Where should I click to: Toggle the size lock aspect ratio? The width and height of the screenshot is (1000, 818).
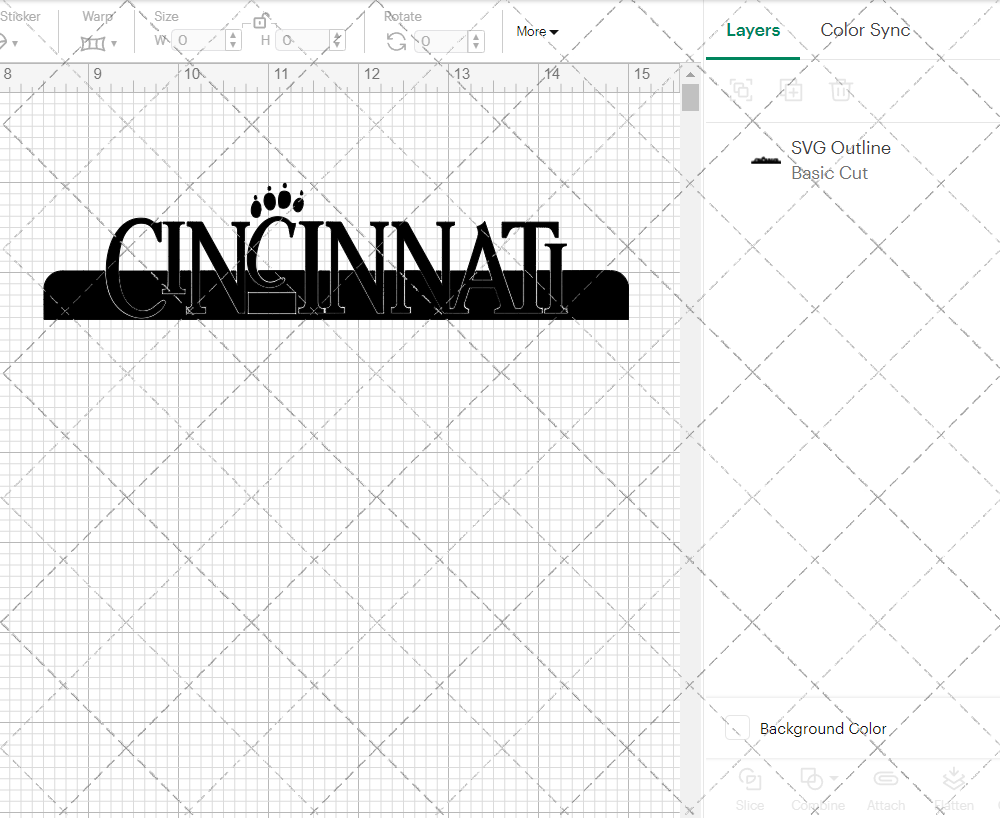261,20
